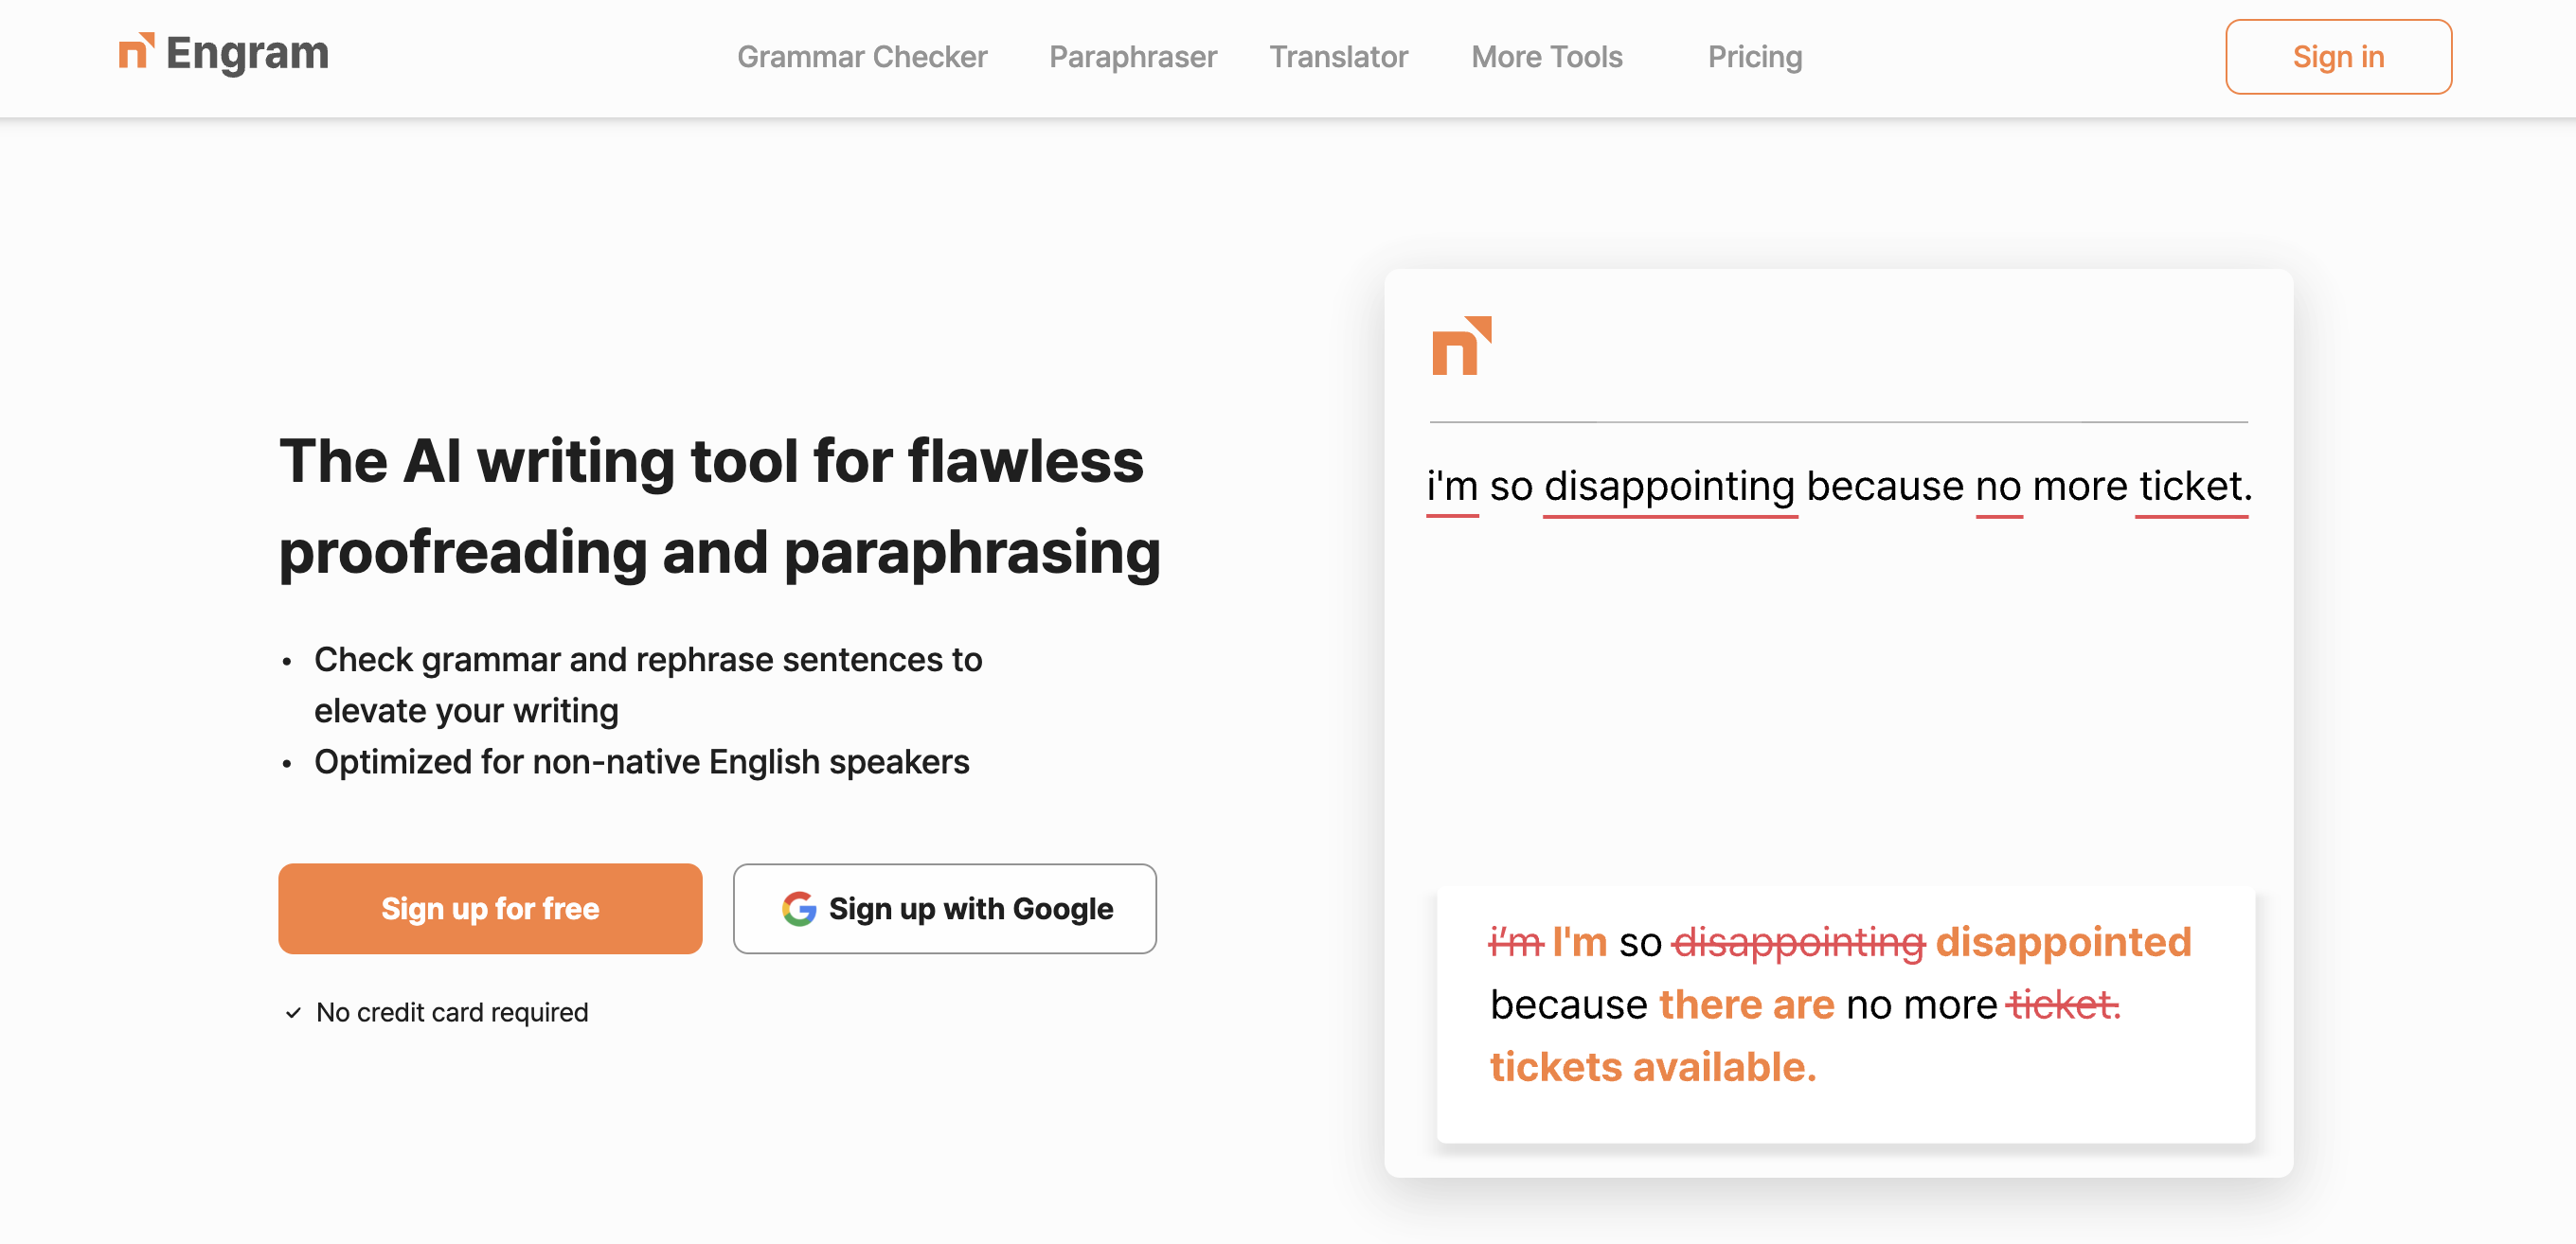Click the underlined word ticket in sample

coord(2190,487)
